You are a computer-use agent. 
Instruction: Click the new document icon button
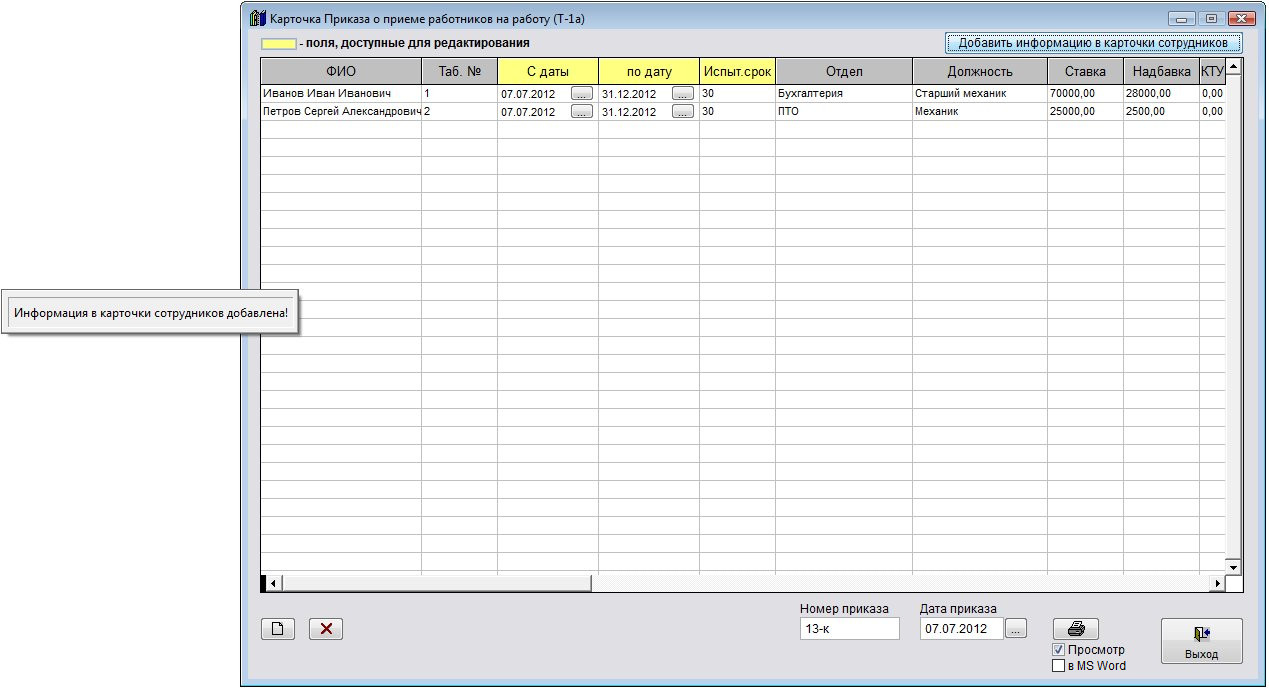tap(278, 629)
